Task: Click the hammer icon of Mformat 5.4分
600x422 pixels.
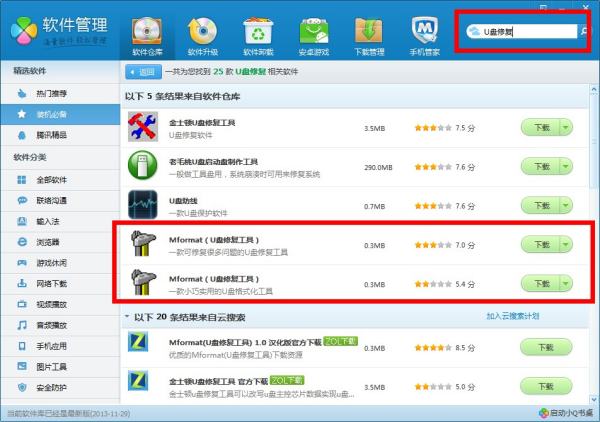Action: tap(143, 282)
